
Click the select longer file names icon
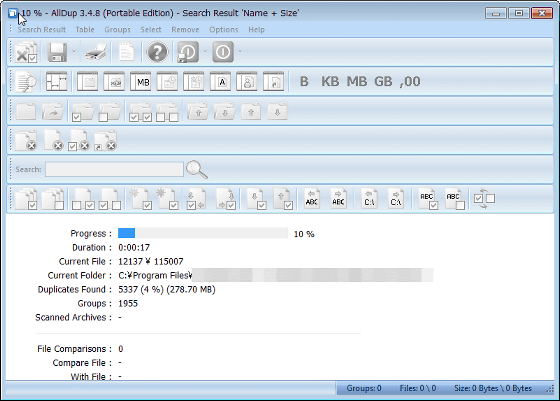pos(338,199)
